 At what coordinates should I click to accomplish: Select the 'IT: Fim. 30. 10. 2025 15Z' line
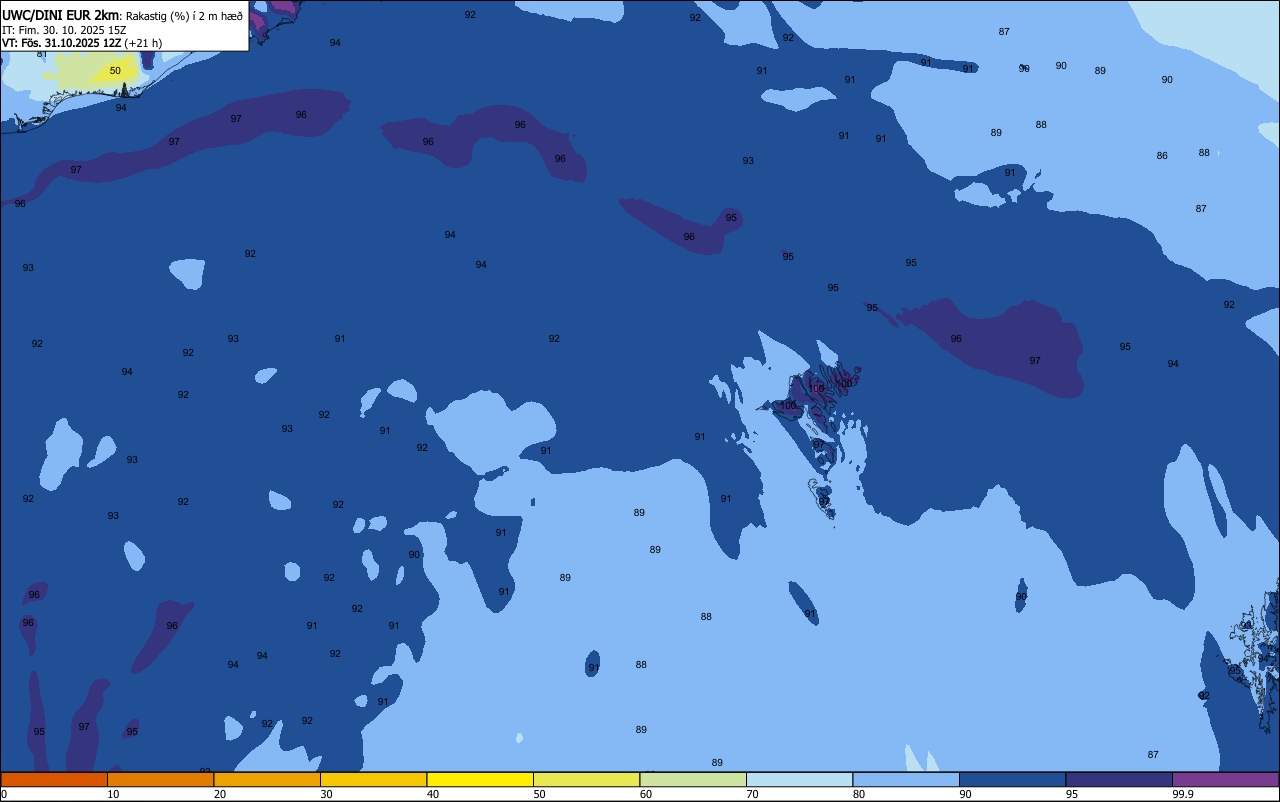(64, 30)
